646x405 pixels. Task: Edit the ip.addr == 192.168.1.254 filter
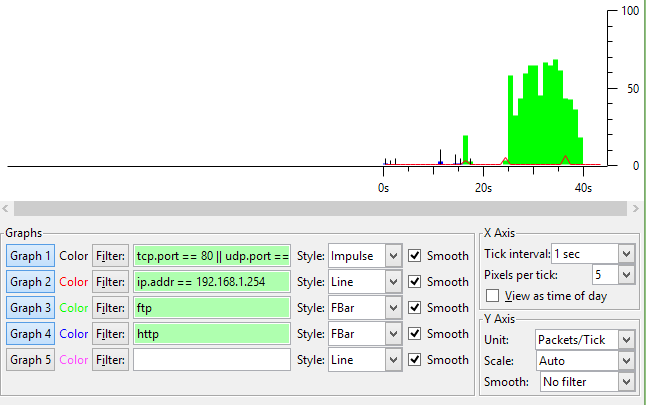pos(212,282)
